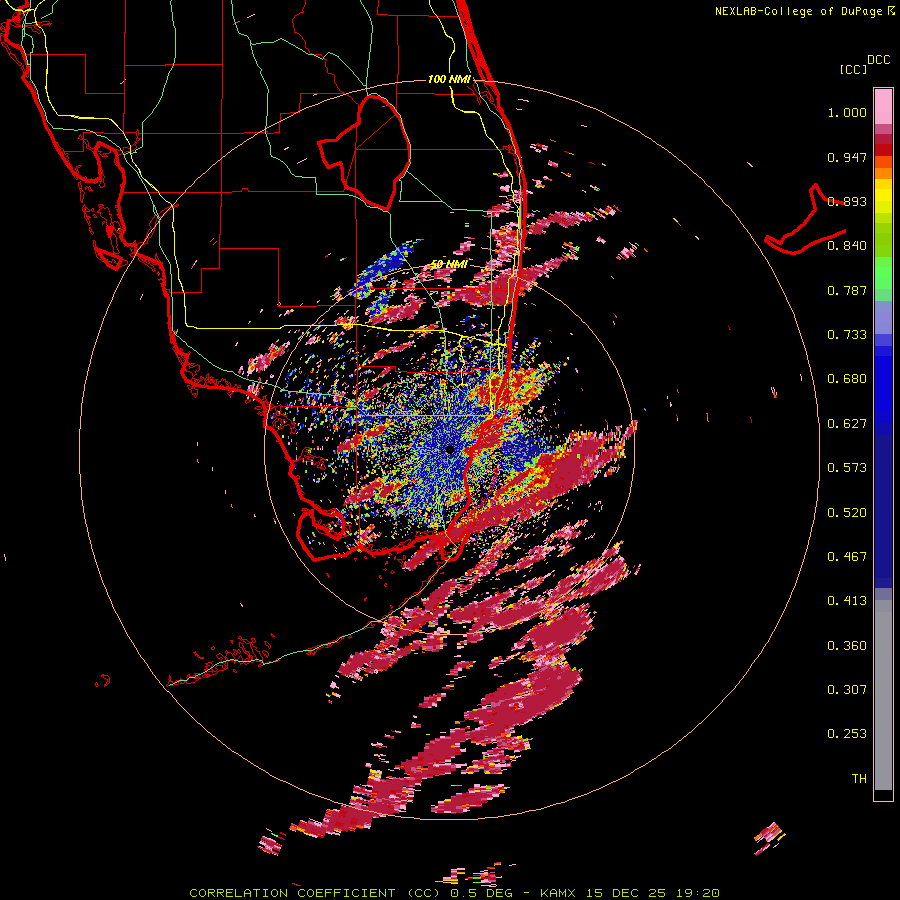Click the 0.893 color scale value

(847, 201)
